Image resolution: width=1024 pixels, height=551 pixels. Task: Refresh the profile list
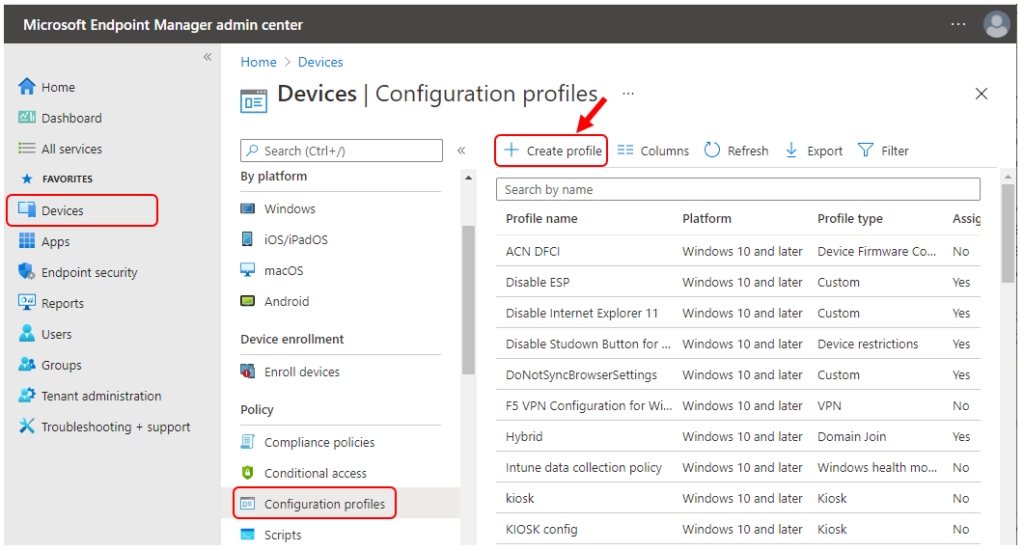click(736, 151)
